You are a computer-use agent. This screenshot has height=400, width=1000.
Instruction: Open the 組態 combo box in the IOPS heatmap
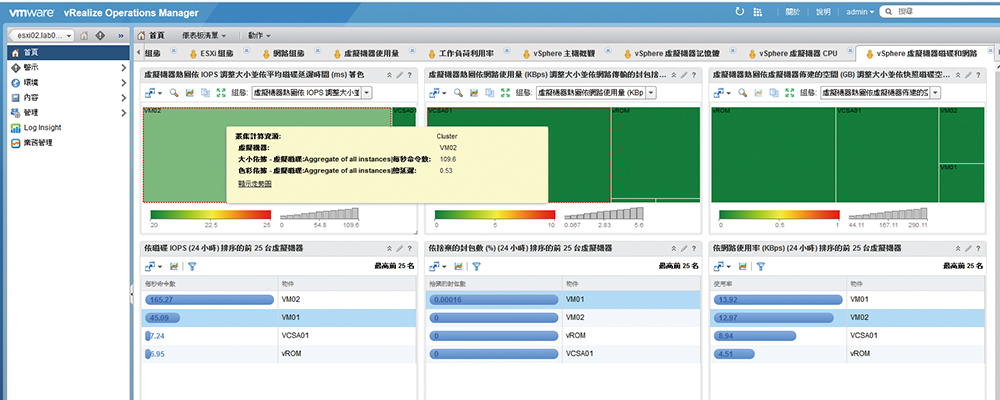coord(312,93)
